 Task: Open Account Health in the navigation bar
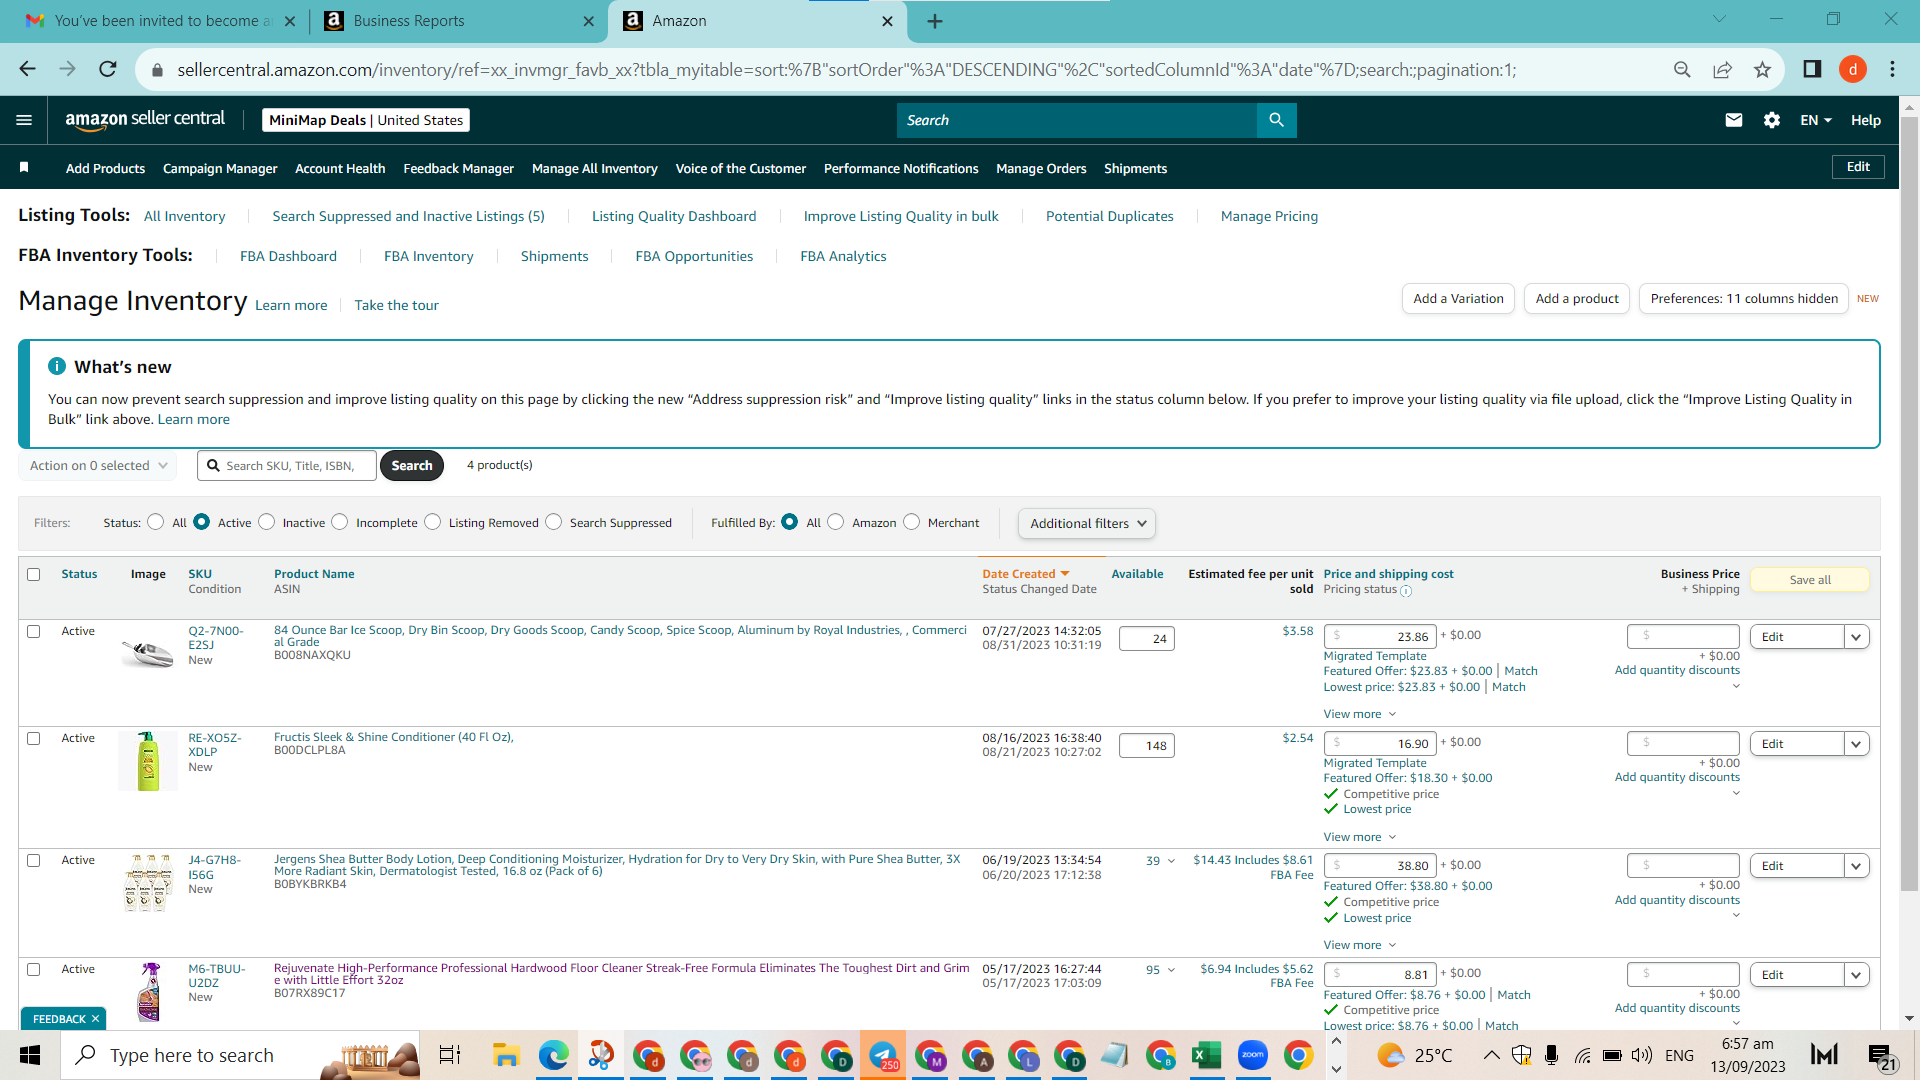coord(340,168)
